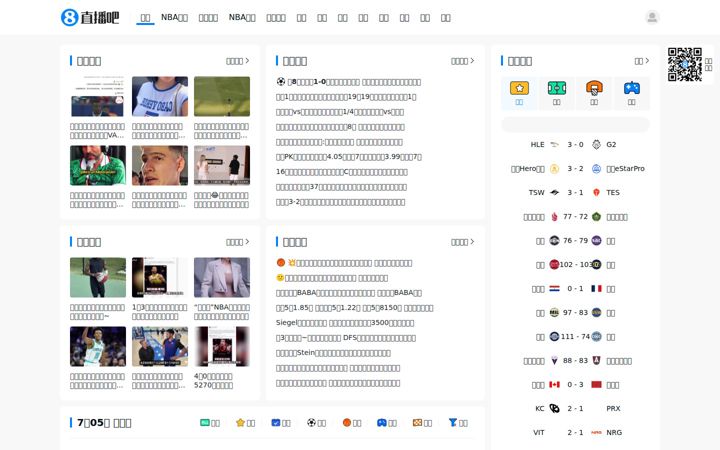Click the blue funnel filter icon
The width and height of the screenshot is (720, 450).
(x=453, y=422)
